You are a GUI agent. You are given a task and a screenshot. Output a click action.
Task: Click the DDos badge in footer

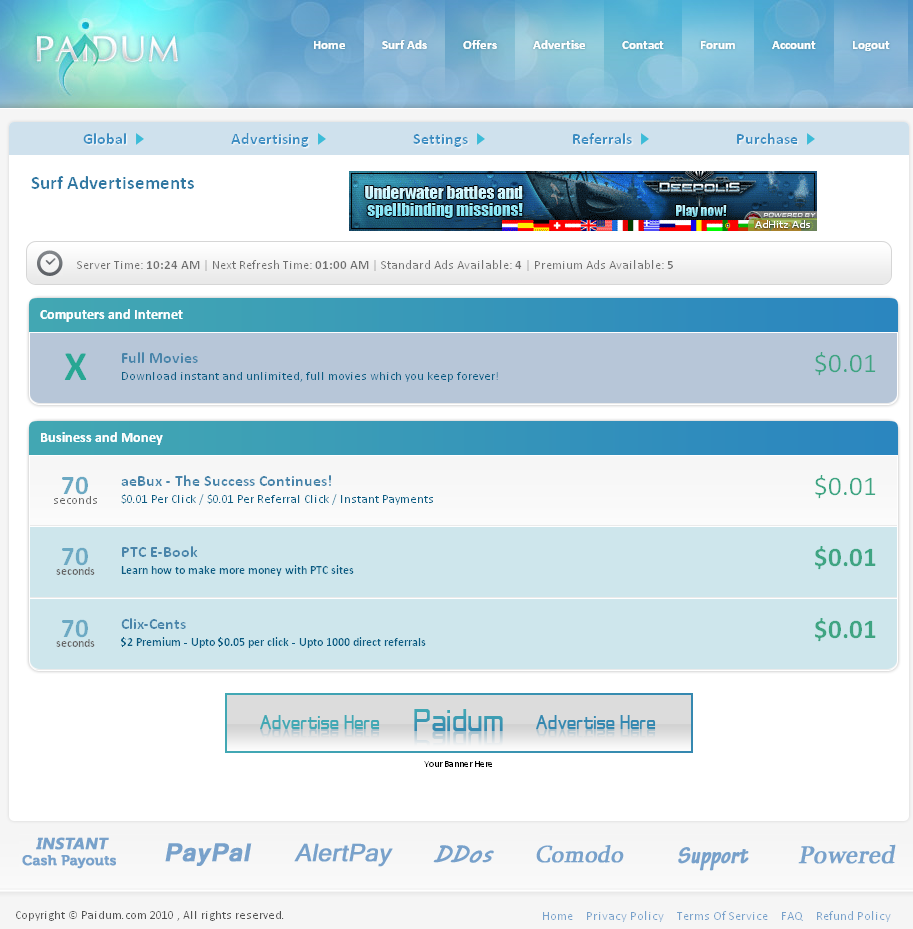(x=463, y=854)
